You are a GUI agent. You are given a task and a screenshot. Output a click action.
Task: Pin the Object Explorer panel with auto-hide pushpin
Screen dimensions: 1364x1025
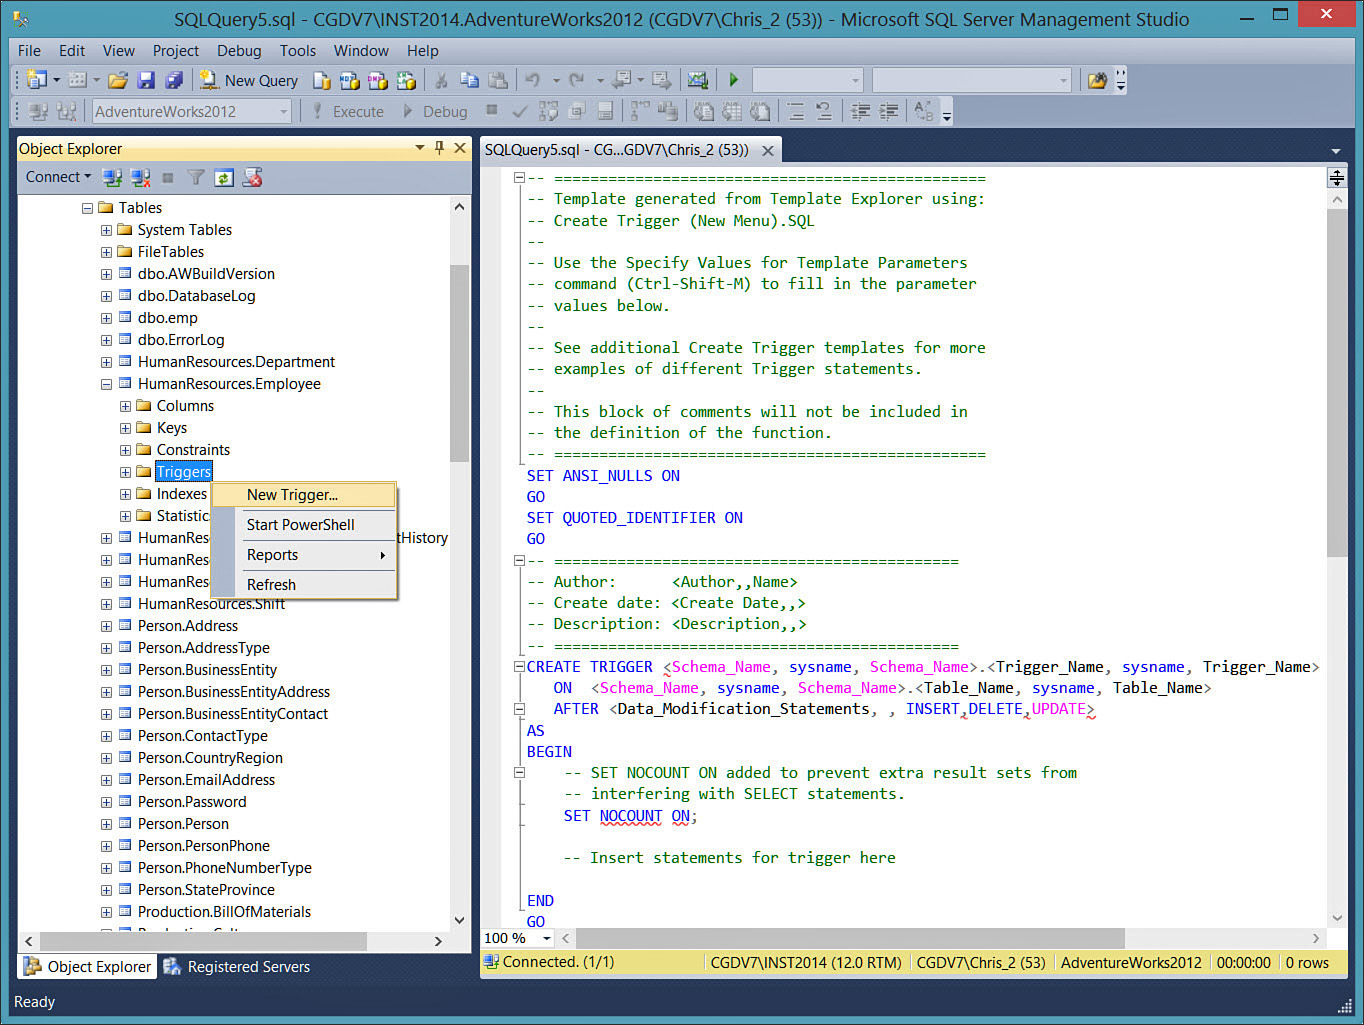click(439, 148)
